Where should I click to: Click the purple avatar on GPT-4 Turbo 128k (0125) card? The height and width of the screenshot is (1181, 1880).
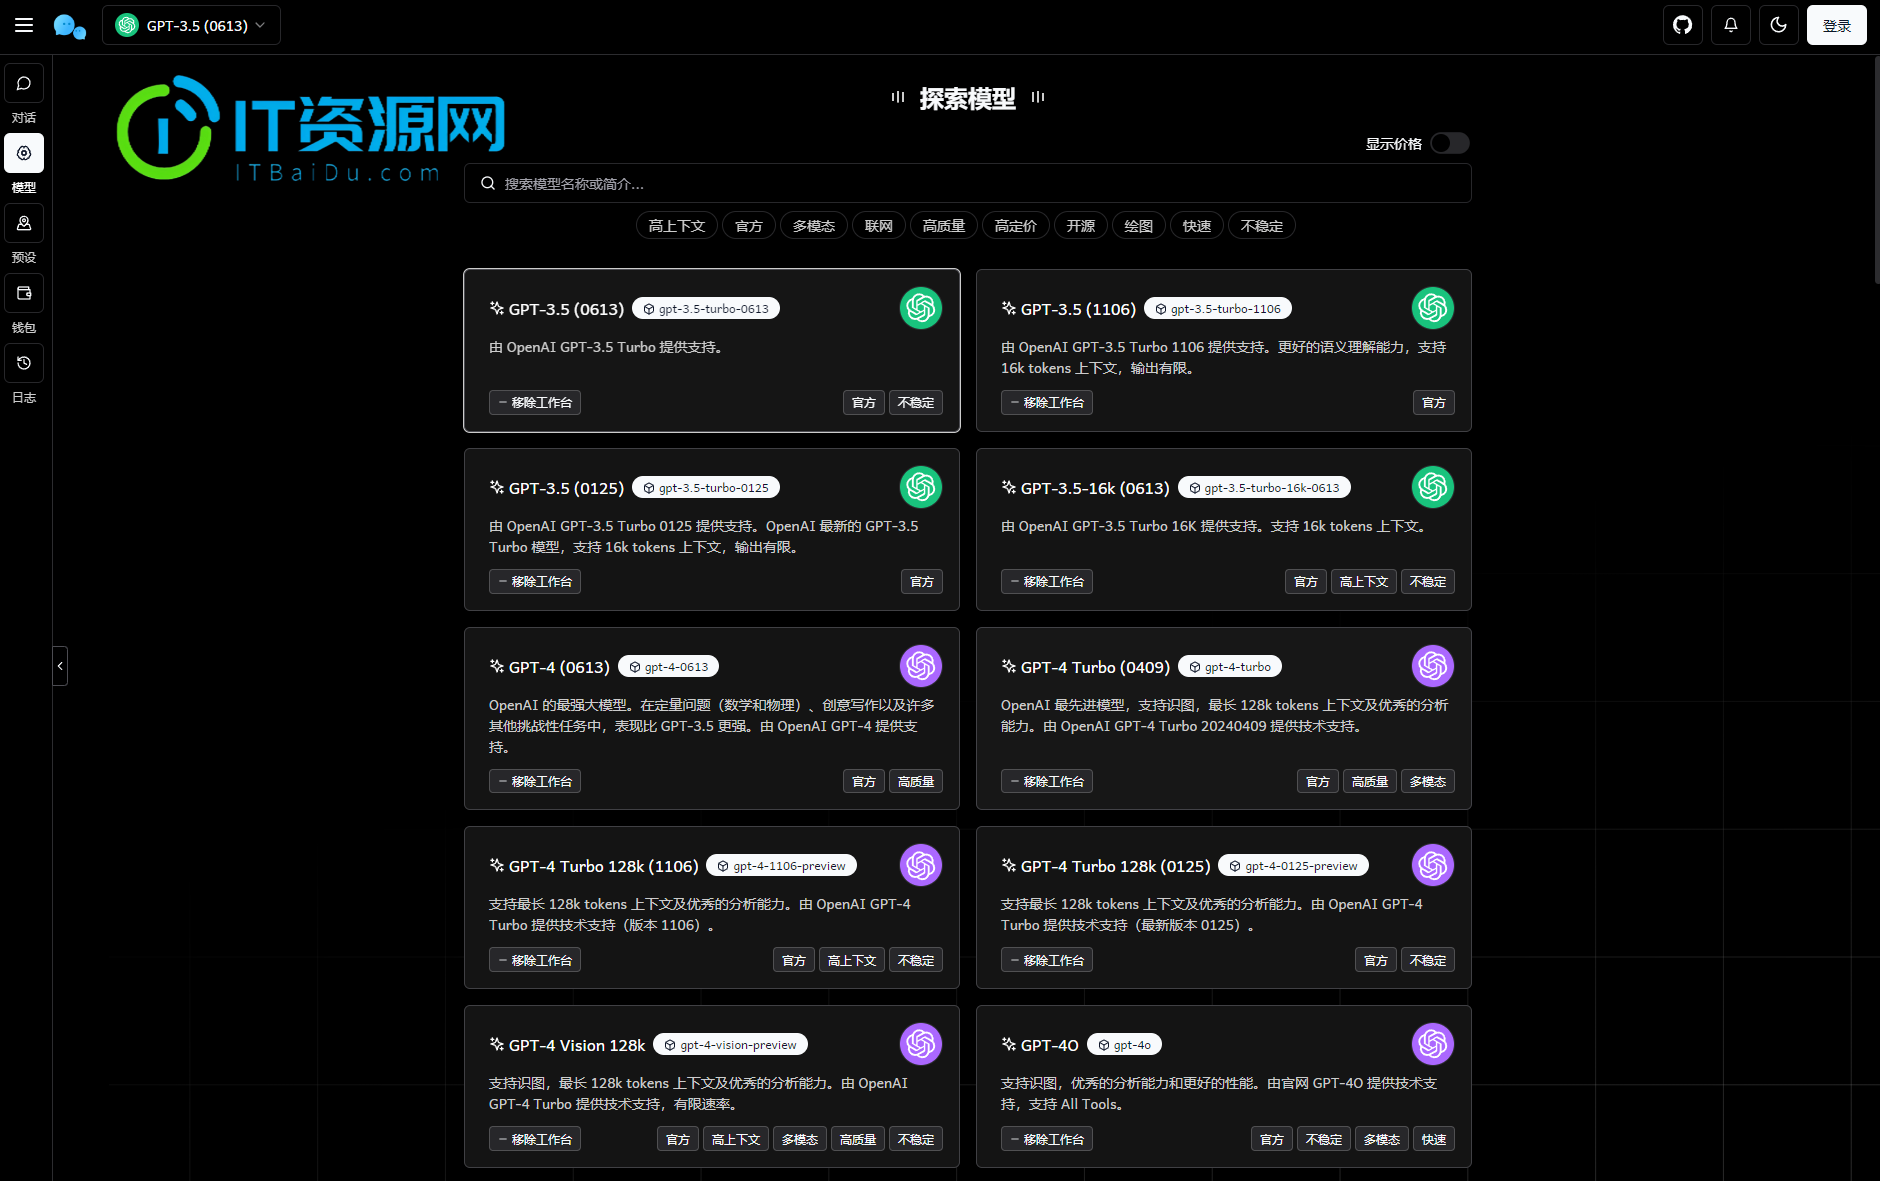point(1433,865)
